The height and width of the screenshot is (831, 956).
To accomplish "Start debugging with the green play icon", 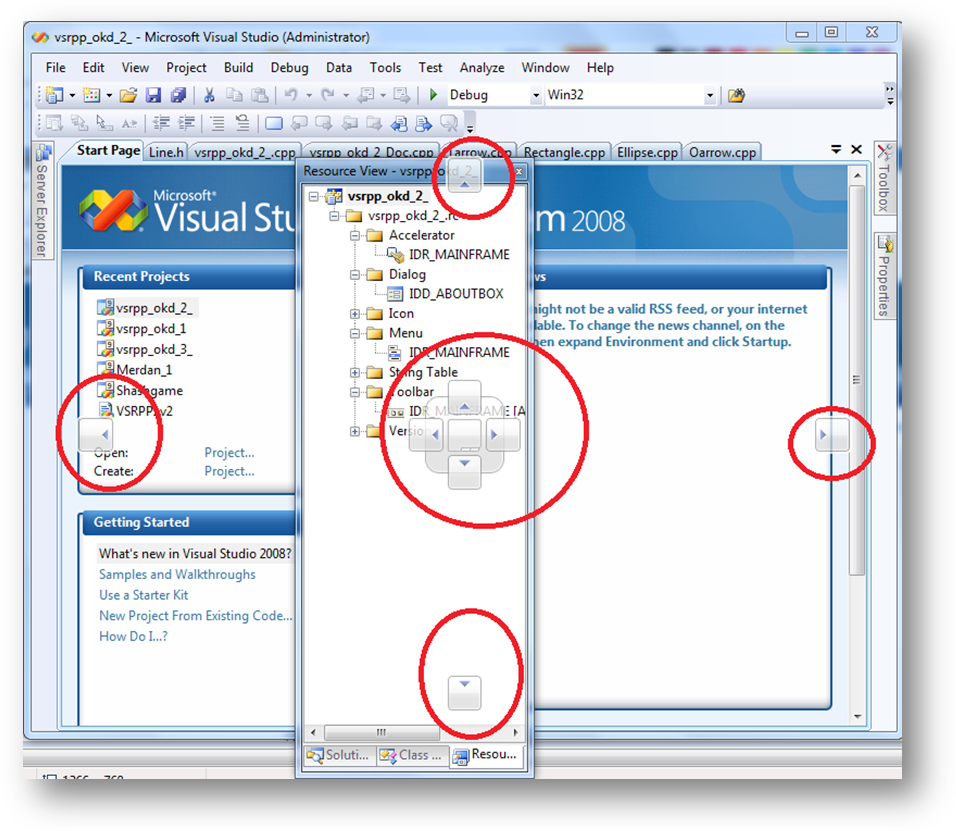I will 433,95.
